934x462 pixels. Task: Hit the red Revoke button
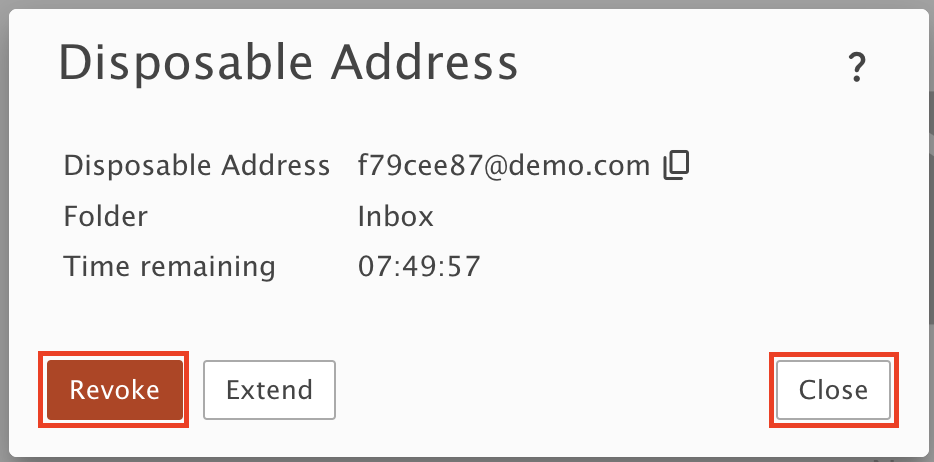click(x=114, y=390)
